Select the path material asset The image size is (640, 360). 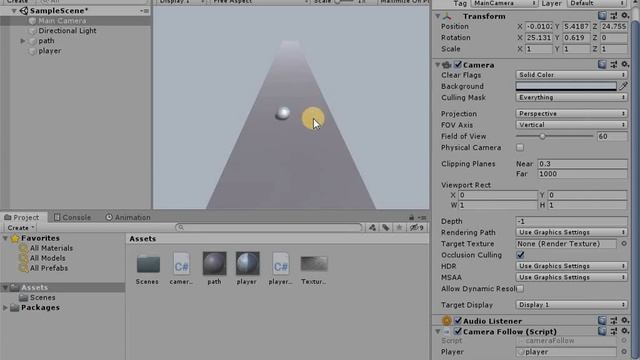(x=214, y=263)
